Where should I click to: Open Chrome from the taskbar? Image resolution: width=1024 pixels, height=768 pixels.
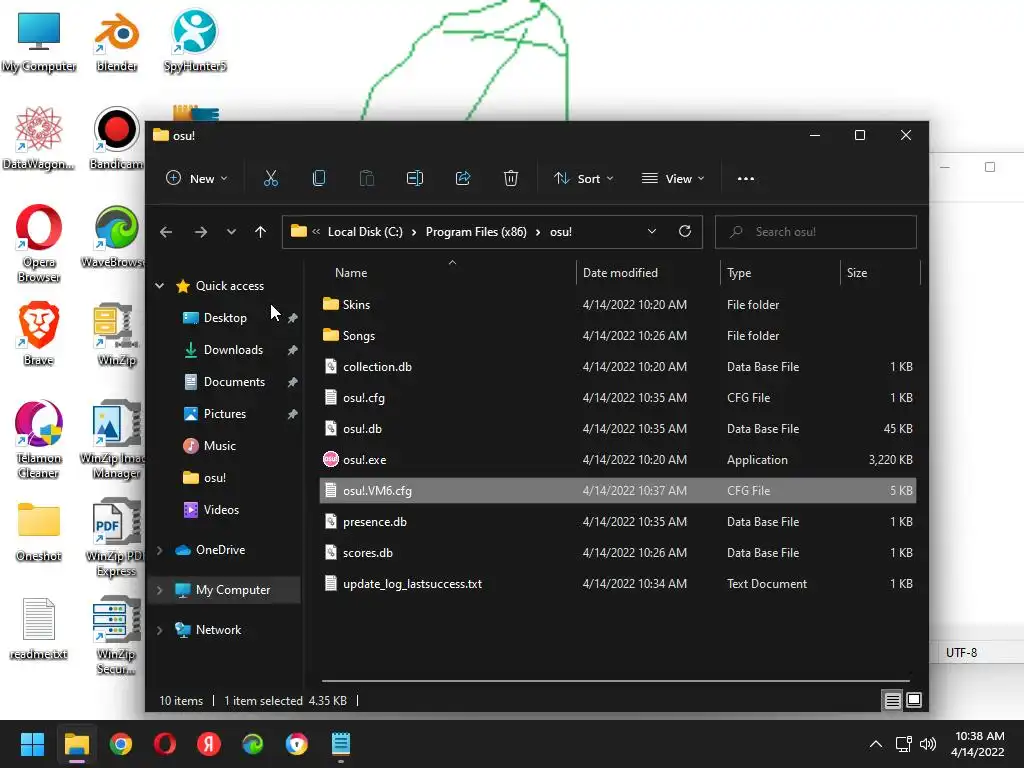(x=121, y=744)
